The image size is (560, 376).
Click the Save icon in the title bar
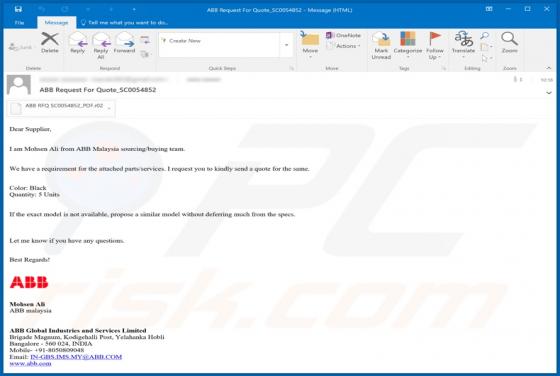[x=18, y=9]
